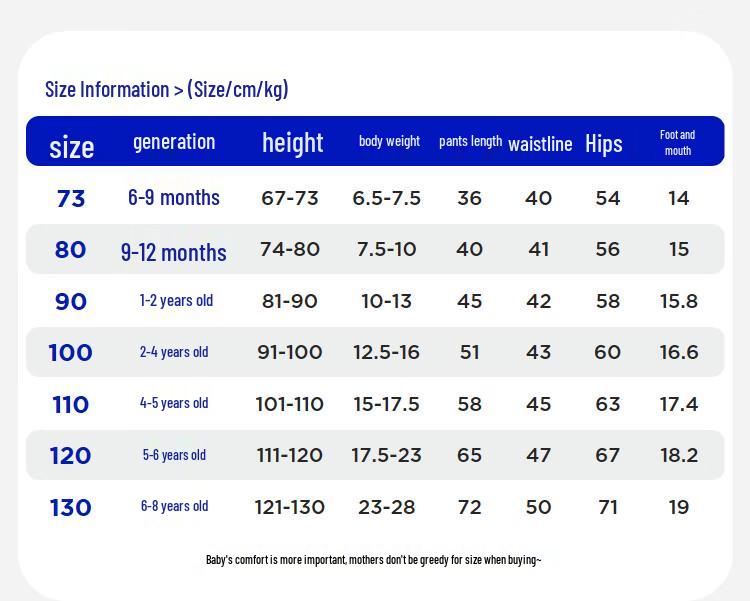
Task: Select the '6-9 months' age label
Action: 174,198
